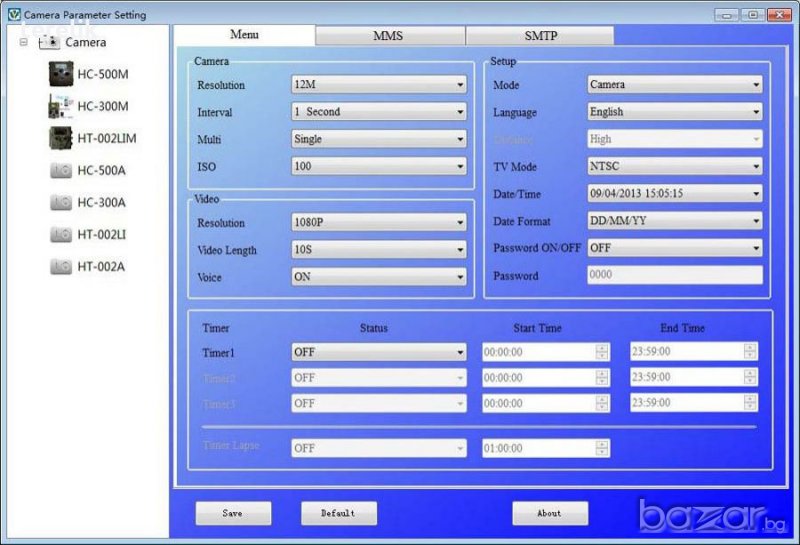The image size is (800, 545).
Task: Switch to the SMTP tab
Action: (x=540, y=36)
